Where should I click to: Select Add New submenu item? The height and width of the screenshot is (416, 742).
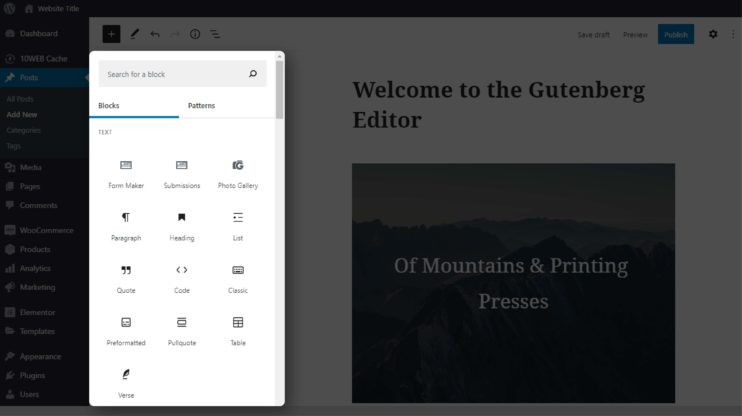pyautogui.click(x=22, y=115)
